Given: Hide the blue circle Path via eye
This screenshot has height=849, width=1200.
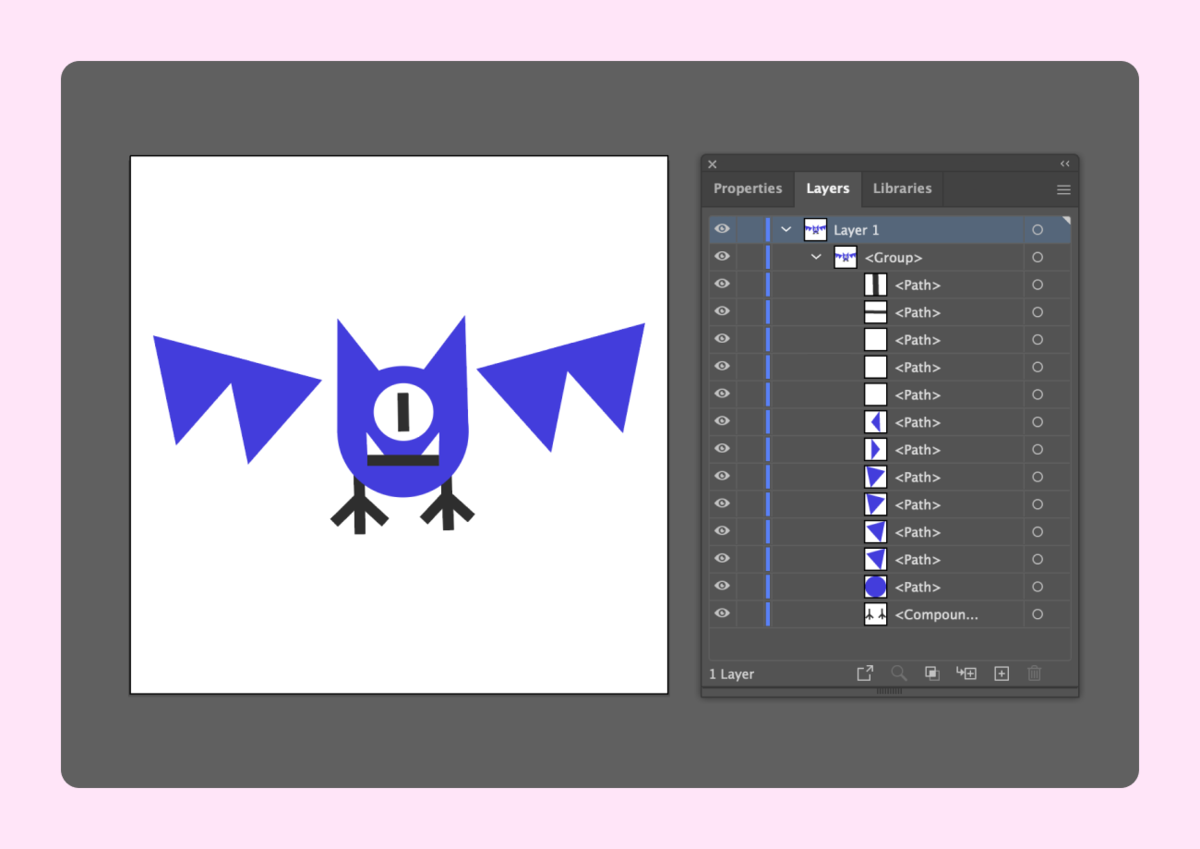Looking at the screenshot, I should point(722,587).
